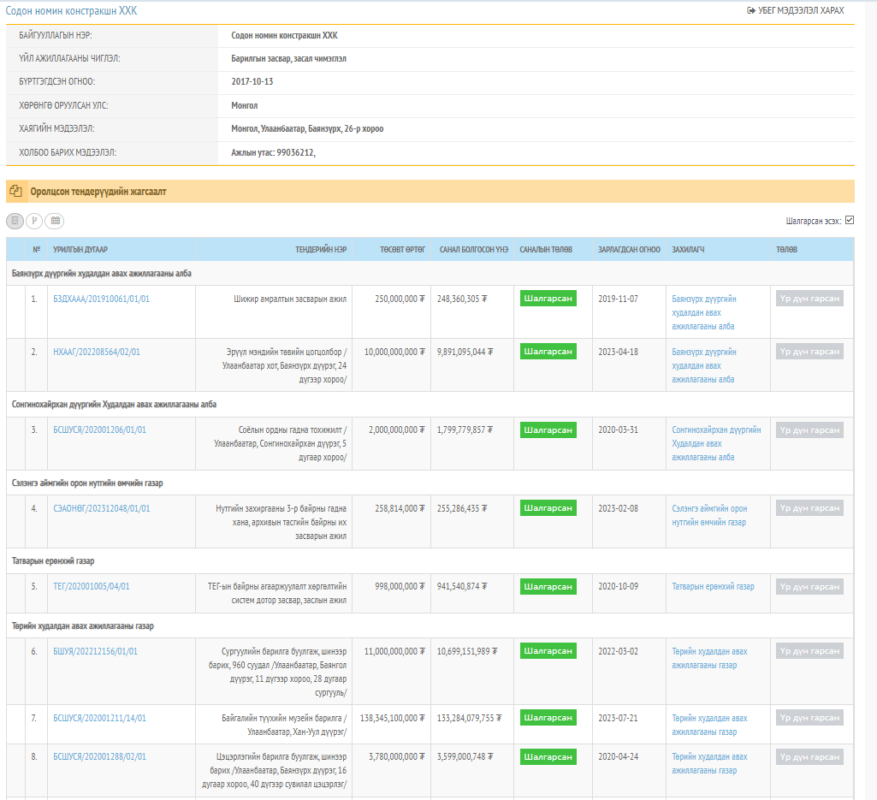Viewport: 877px width, 800px height.
Task: Click the Үр дүн гарсан button in row 5
Action: [809, 587]
